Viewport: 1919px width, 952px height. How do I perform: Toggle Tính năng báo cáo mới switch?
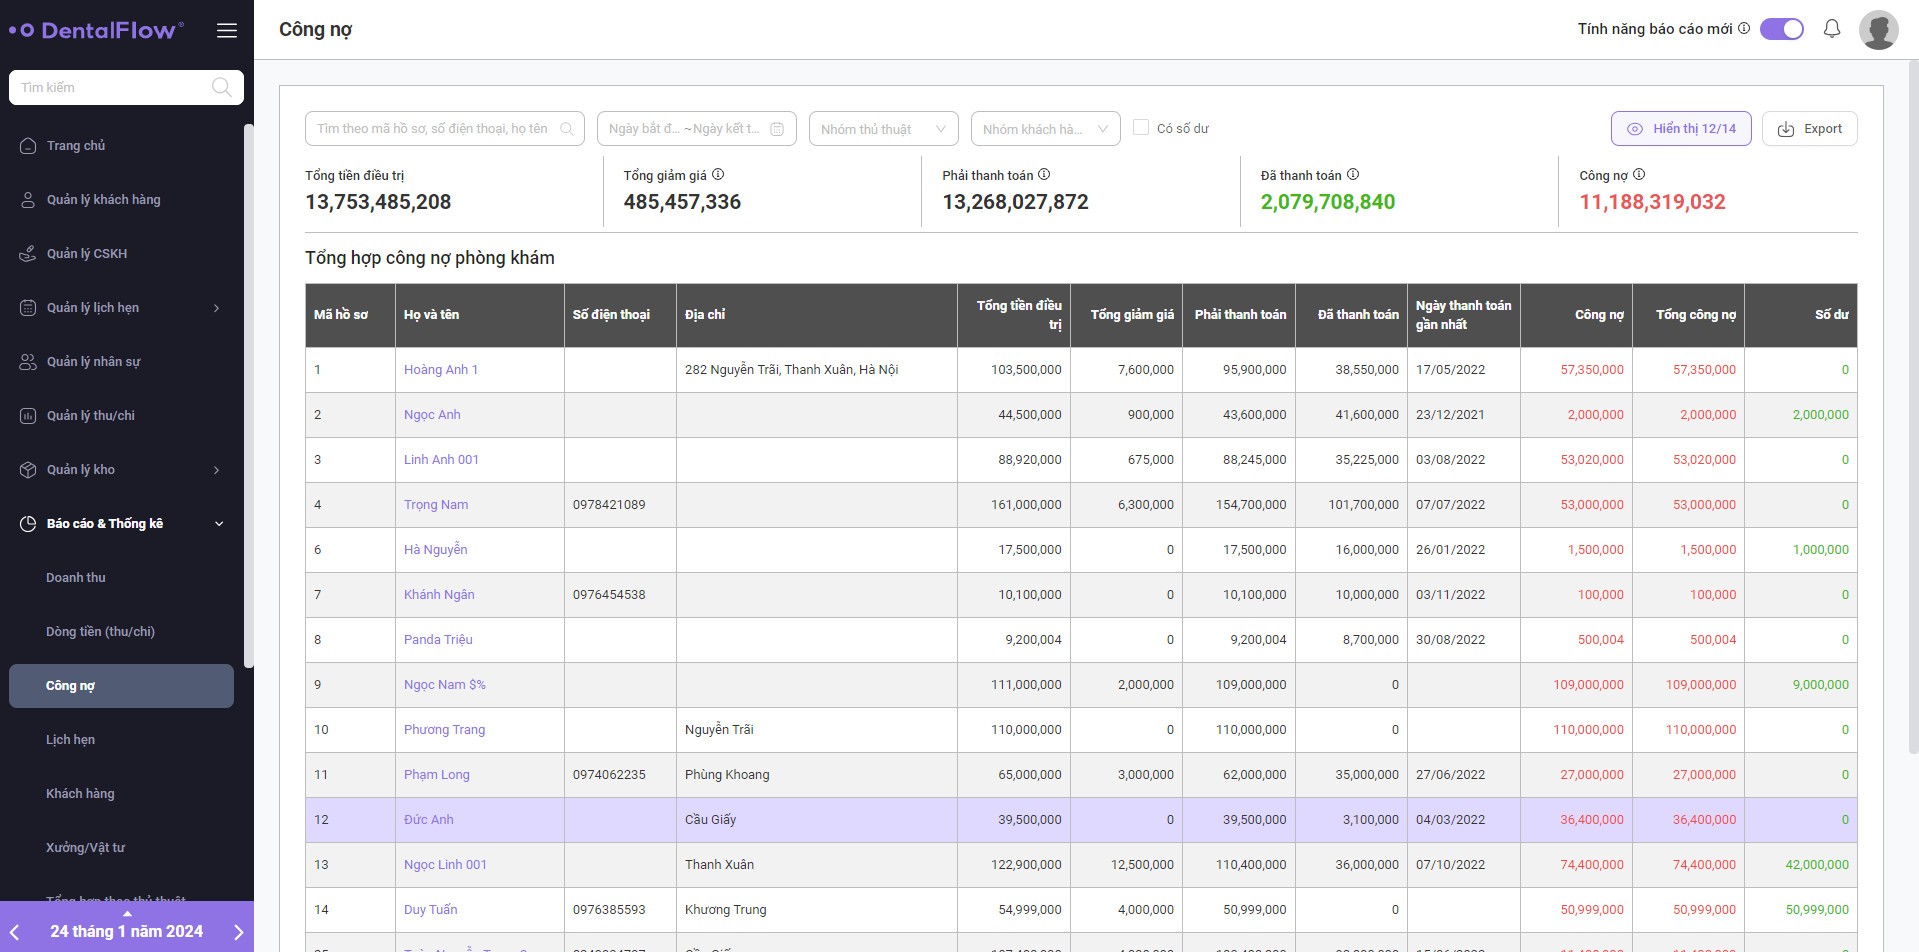(1781, 29)
